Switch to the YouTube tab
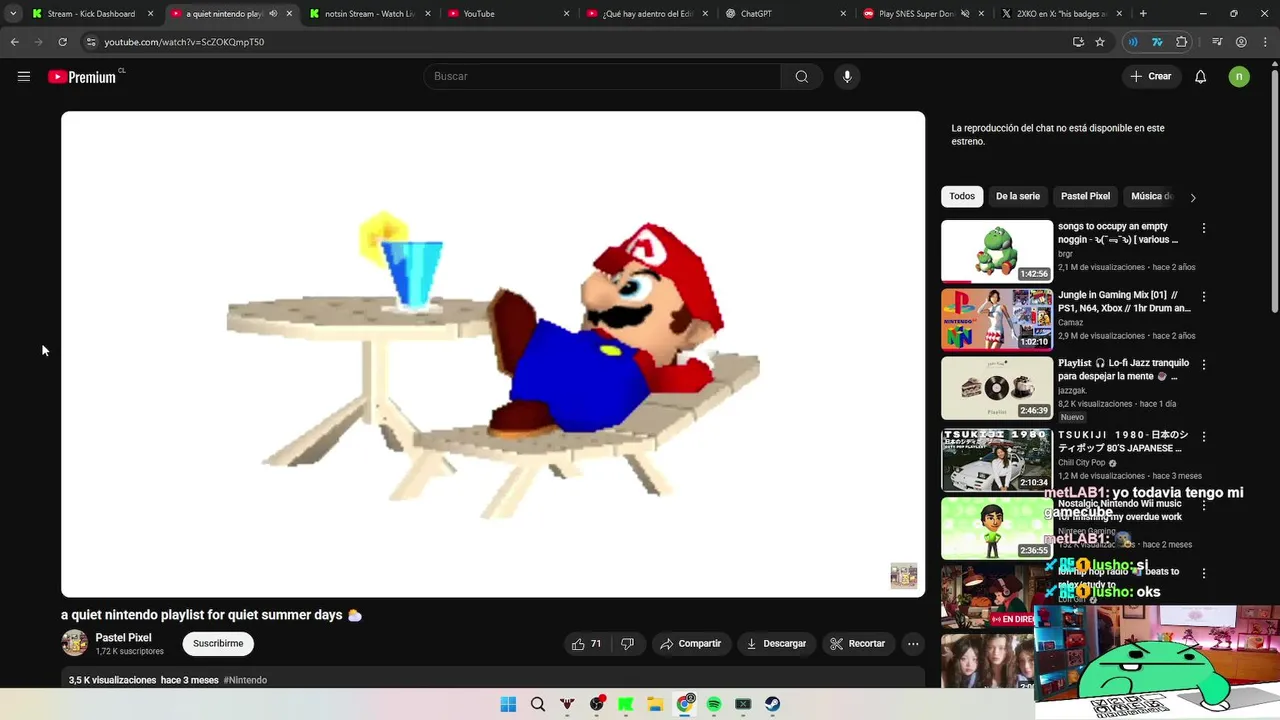The height and width of the screenshot is (720, 1280). pyautogui.click(x=508, y=14)
